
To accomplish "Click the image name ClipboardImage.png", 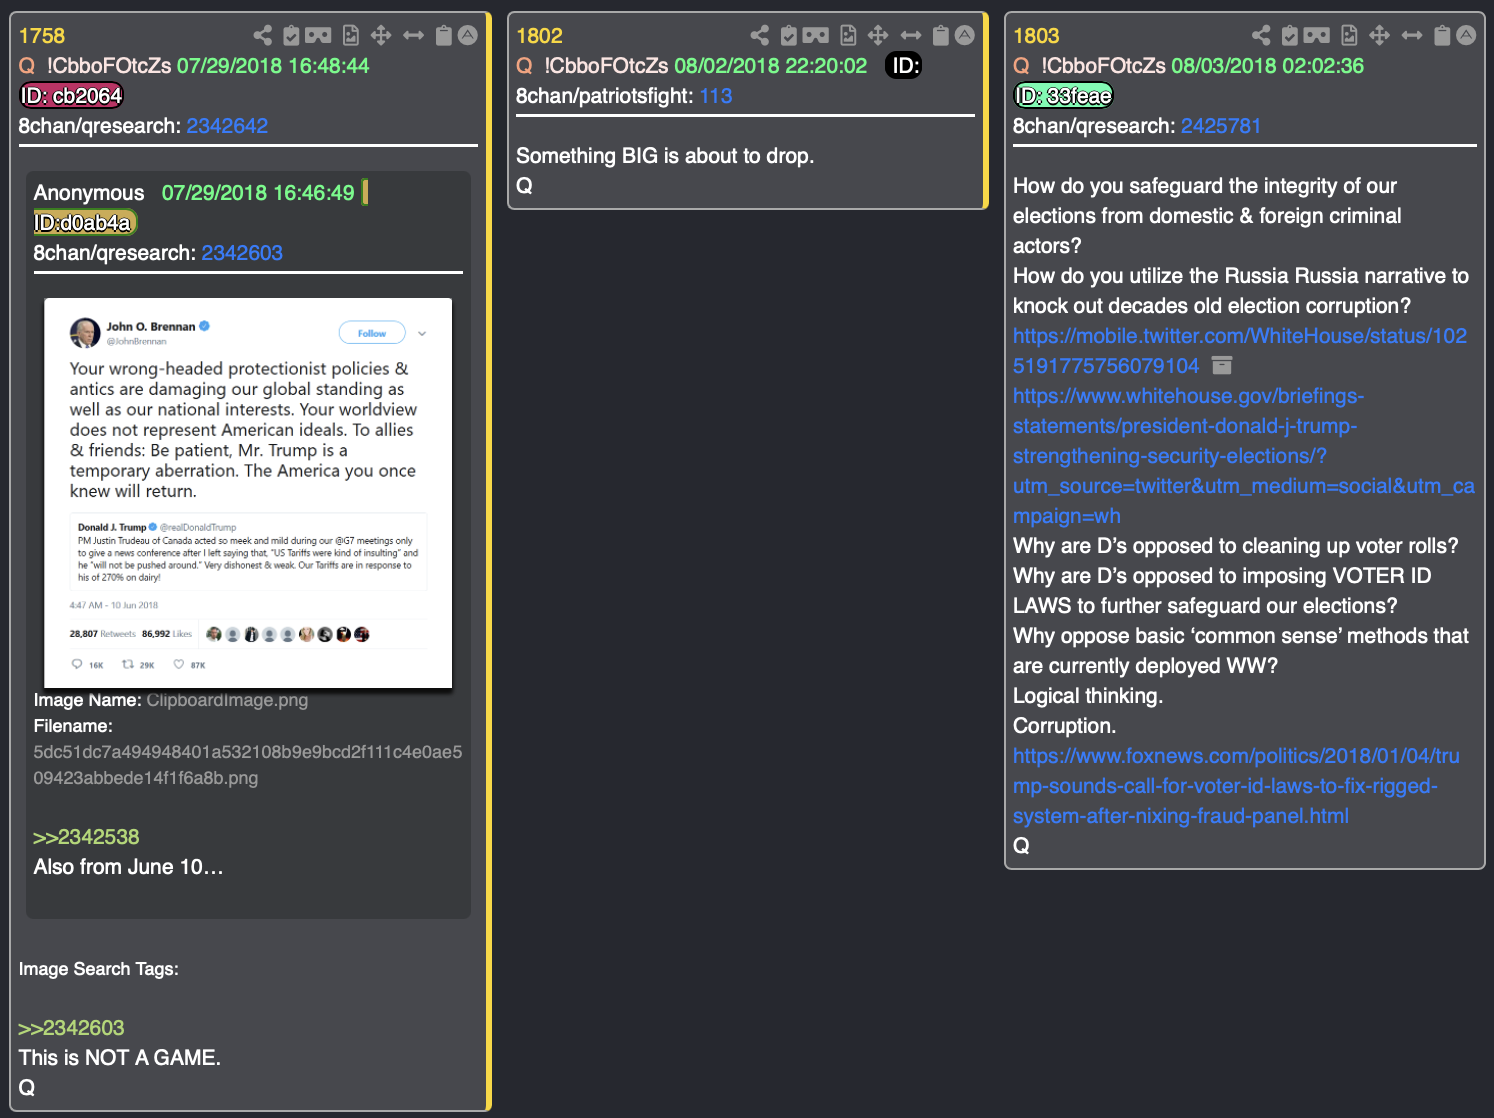I will (x=227, y=700).
